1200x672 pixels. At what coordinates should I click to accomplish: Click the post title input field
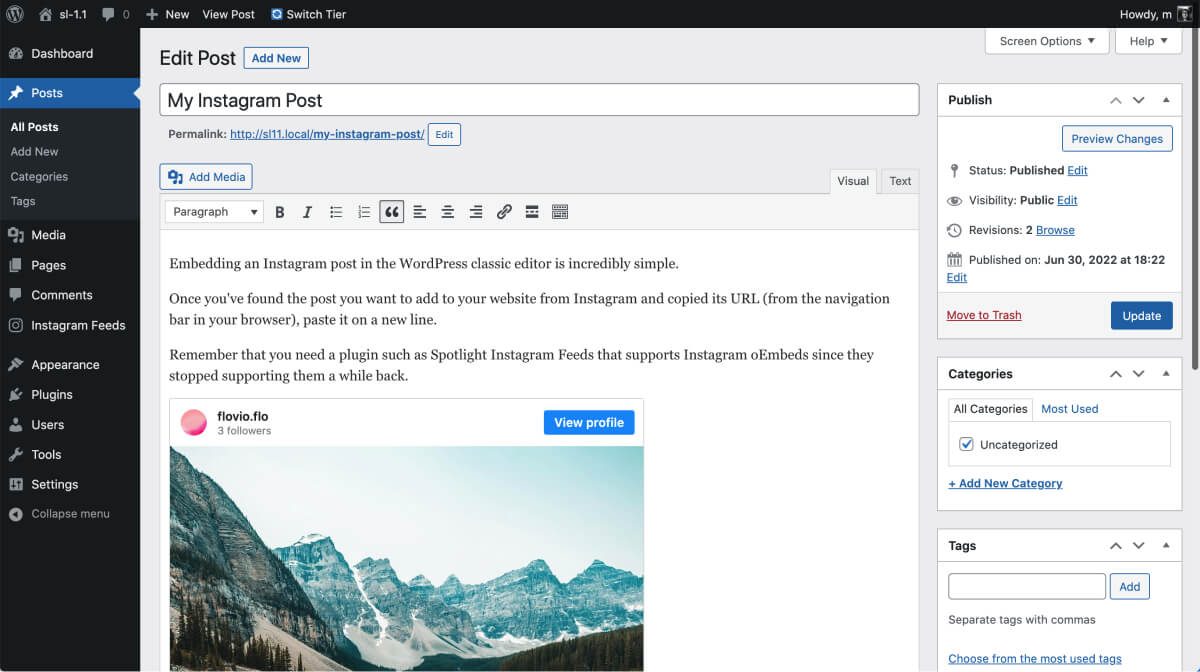[539, 100]
